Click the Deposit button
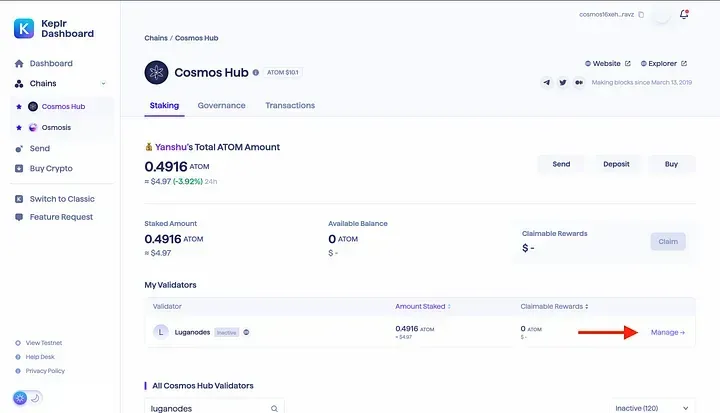 point(616,164)
